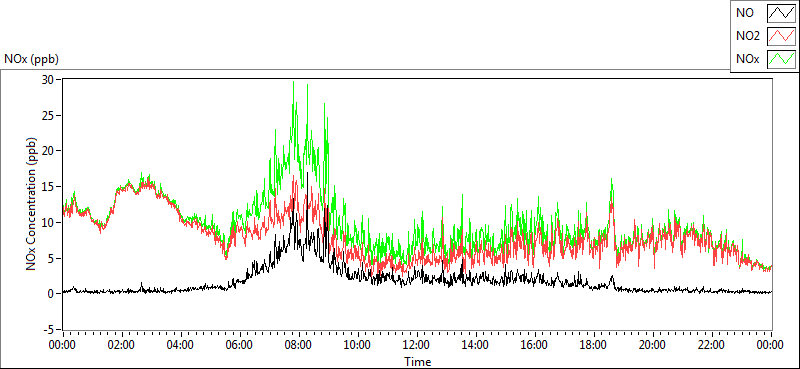Click the 15 value on y-axis

coord(48,187)
